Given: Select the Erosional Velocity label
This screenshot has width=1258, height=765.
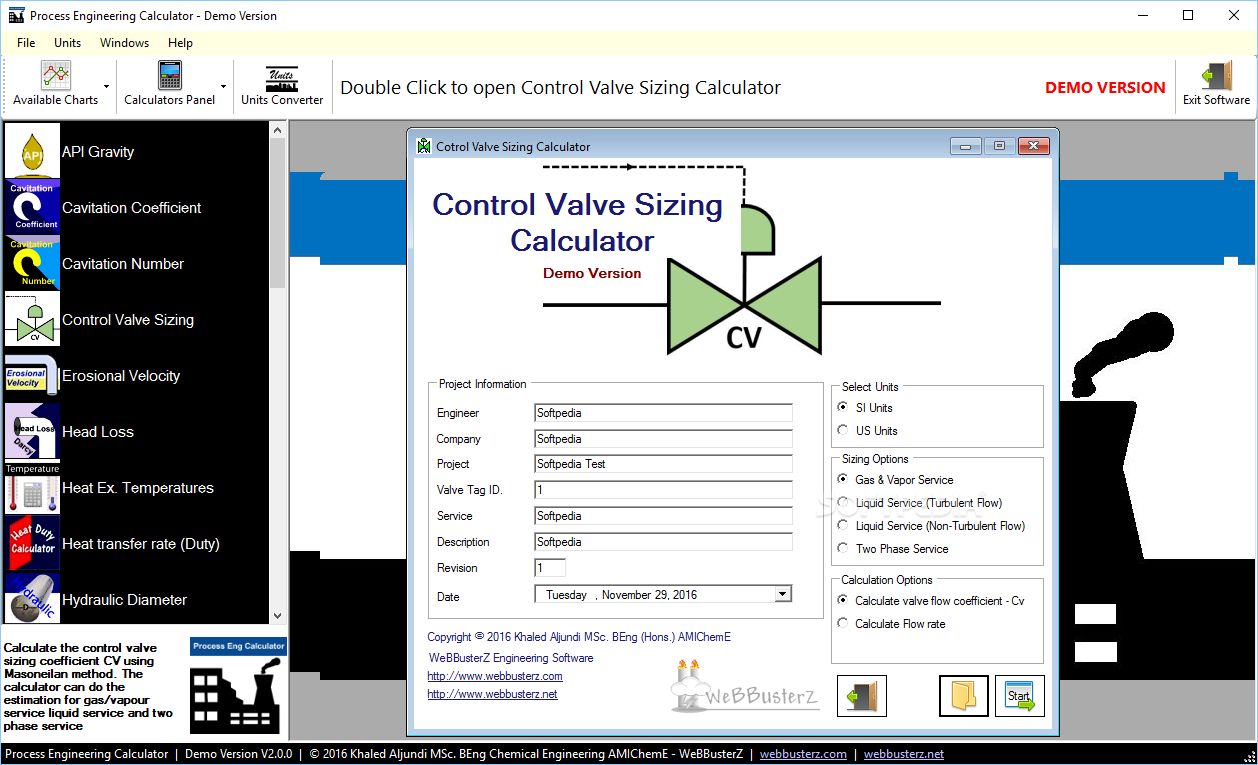Looking at the screenshot, I should (x=121, y=376).
